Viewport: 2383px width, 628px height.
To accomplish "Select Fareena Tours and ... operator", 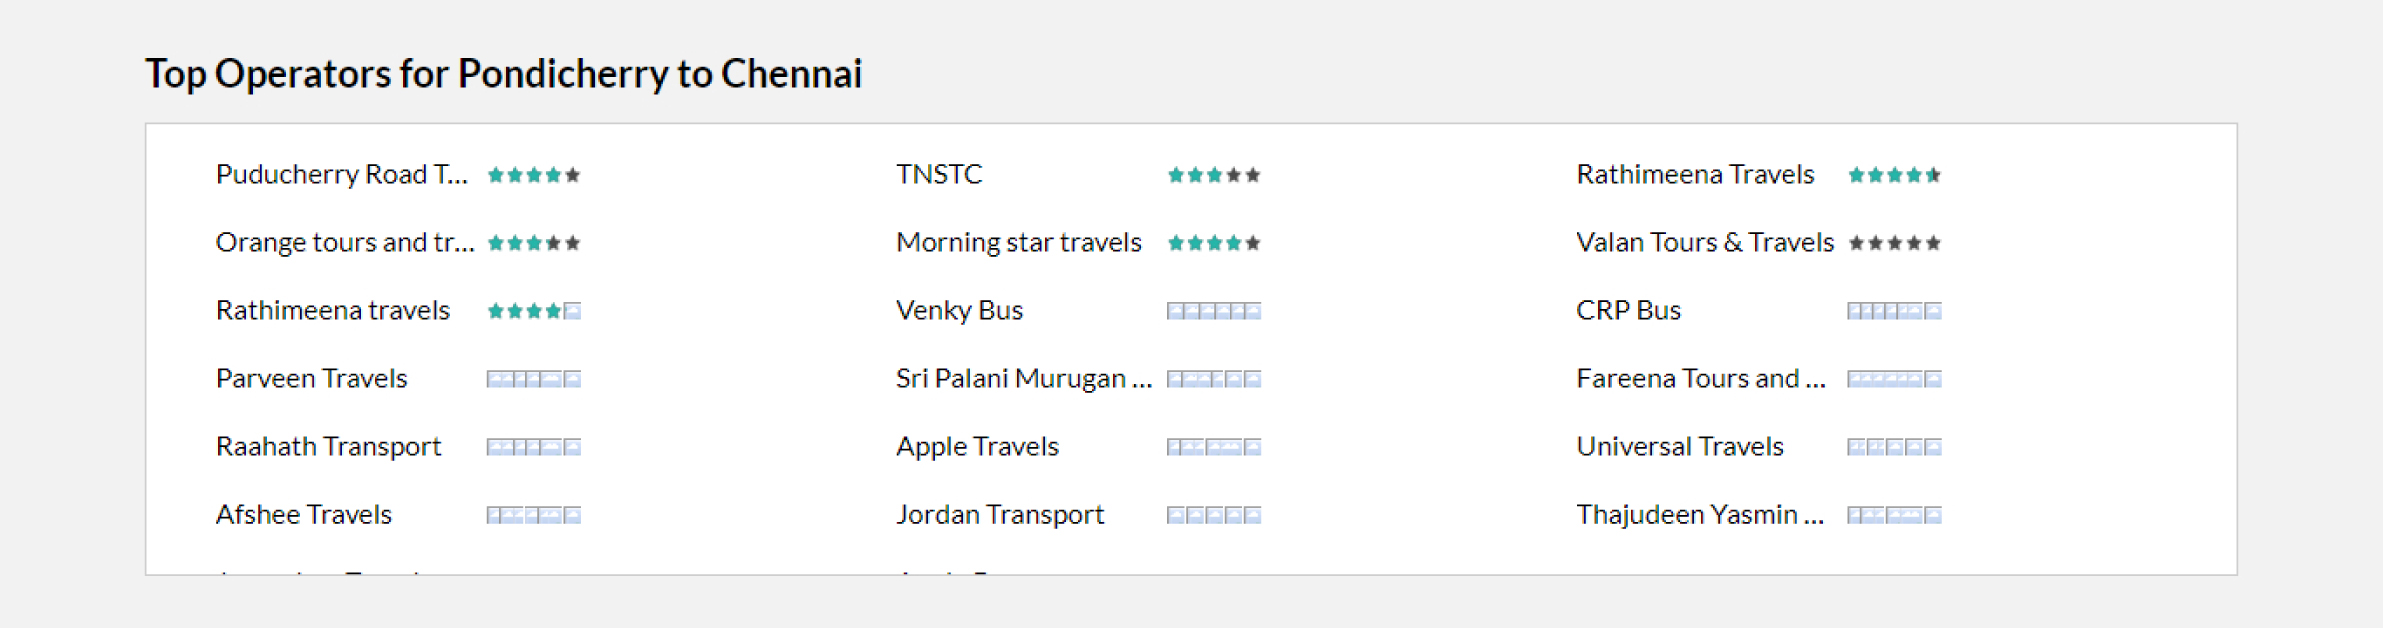I will pyautogui.click(x=1701, y=378).
